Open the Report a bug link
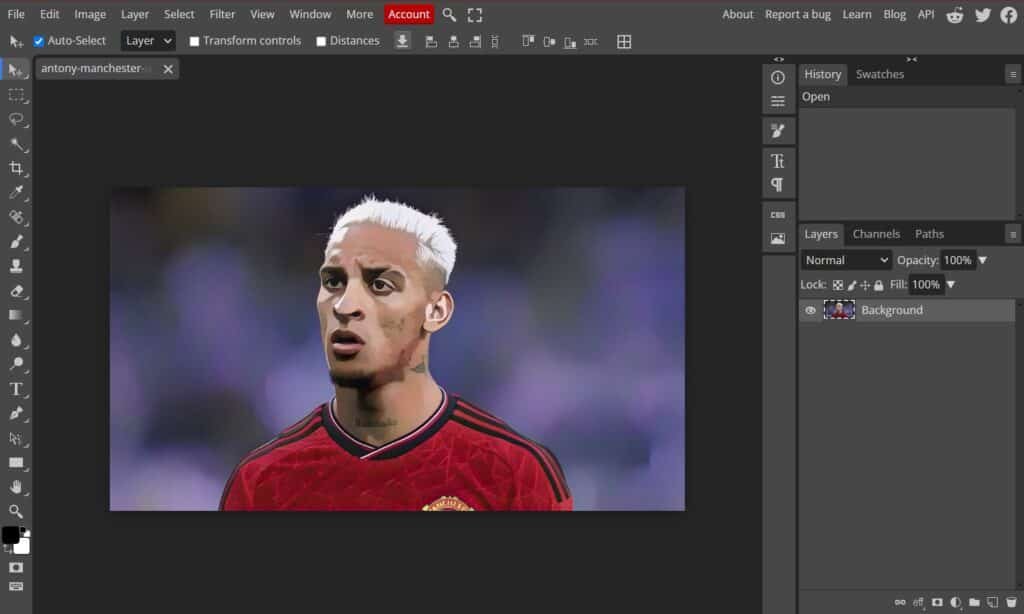1024x614 pixels. coord(798,15)
